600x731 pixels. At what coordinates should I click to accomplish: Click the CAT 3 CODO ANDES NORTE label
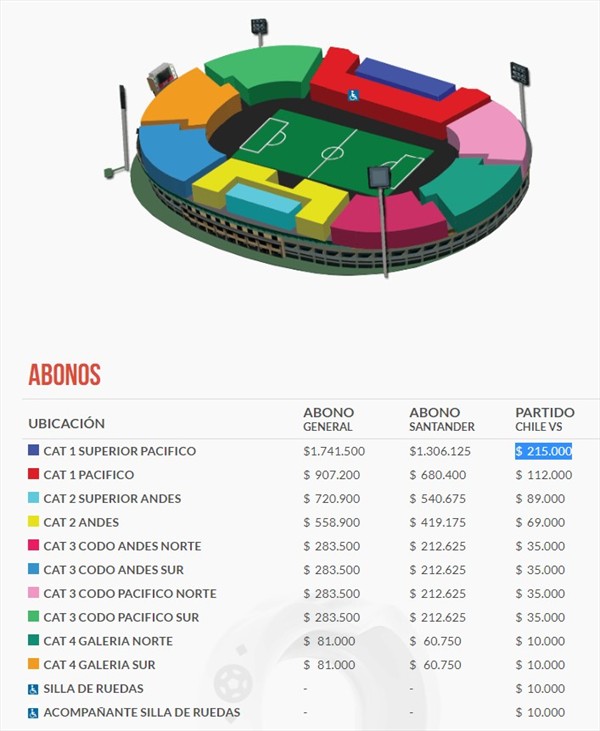(122, 546)
